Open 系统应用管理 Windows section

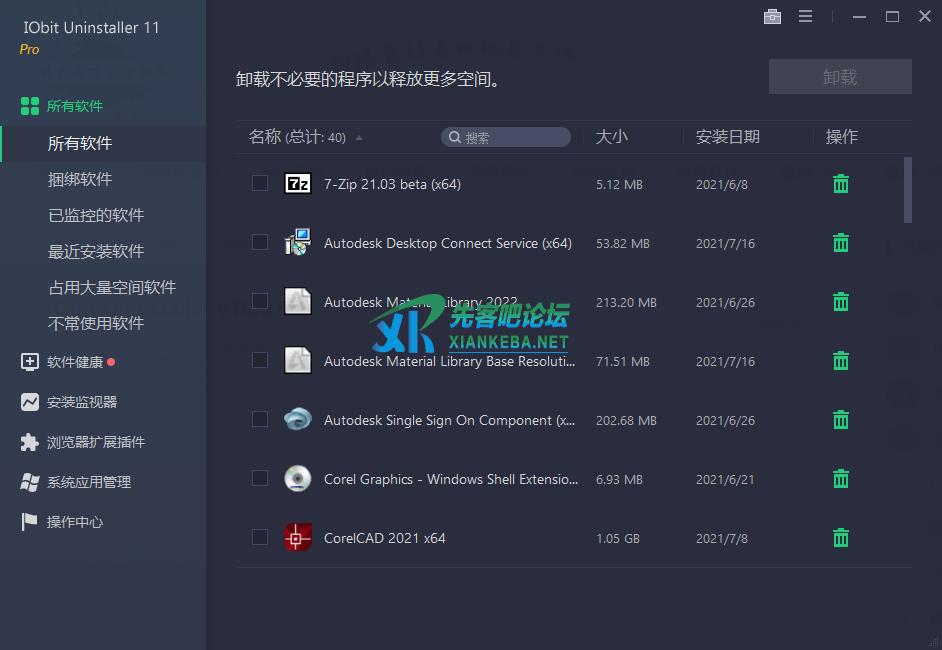[x=30, y=482]
